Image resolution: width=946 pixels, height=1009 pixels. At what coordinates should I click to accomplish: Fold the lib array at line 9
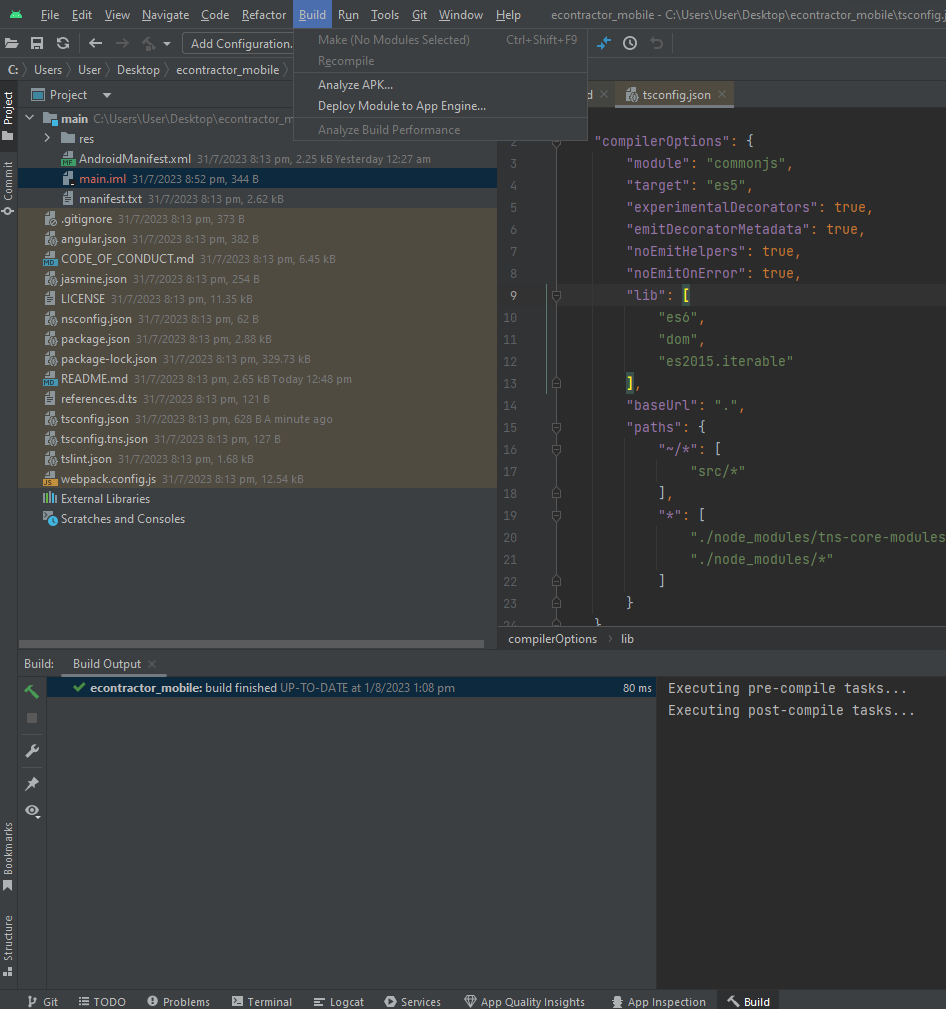tap(557, 295)
